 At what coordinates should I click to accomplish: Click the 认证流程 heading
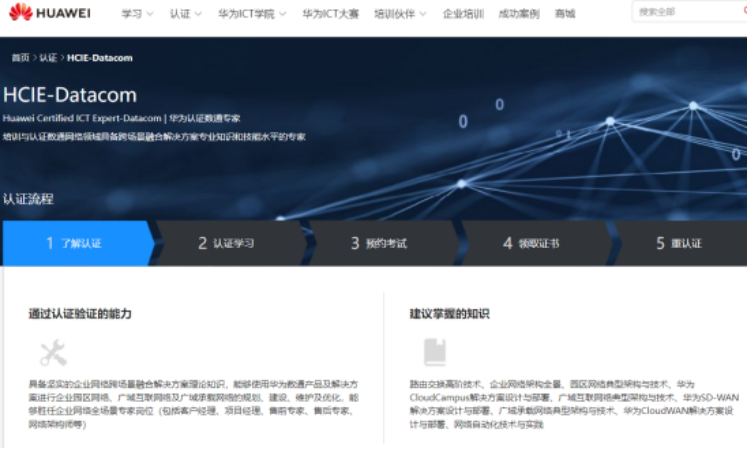pos(28,199)
